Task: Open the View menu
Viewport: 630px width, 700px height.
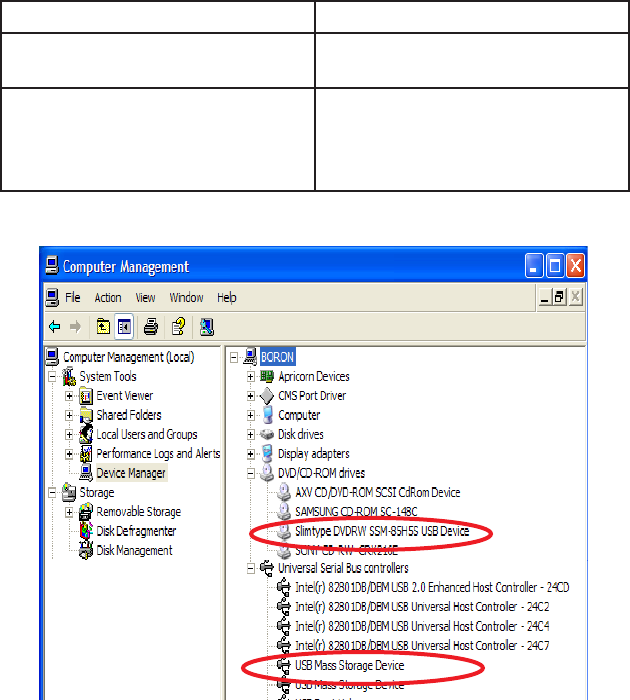Action: 146,297
